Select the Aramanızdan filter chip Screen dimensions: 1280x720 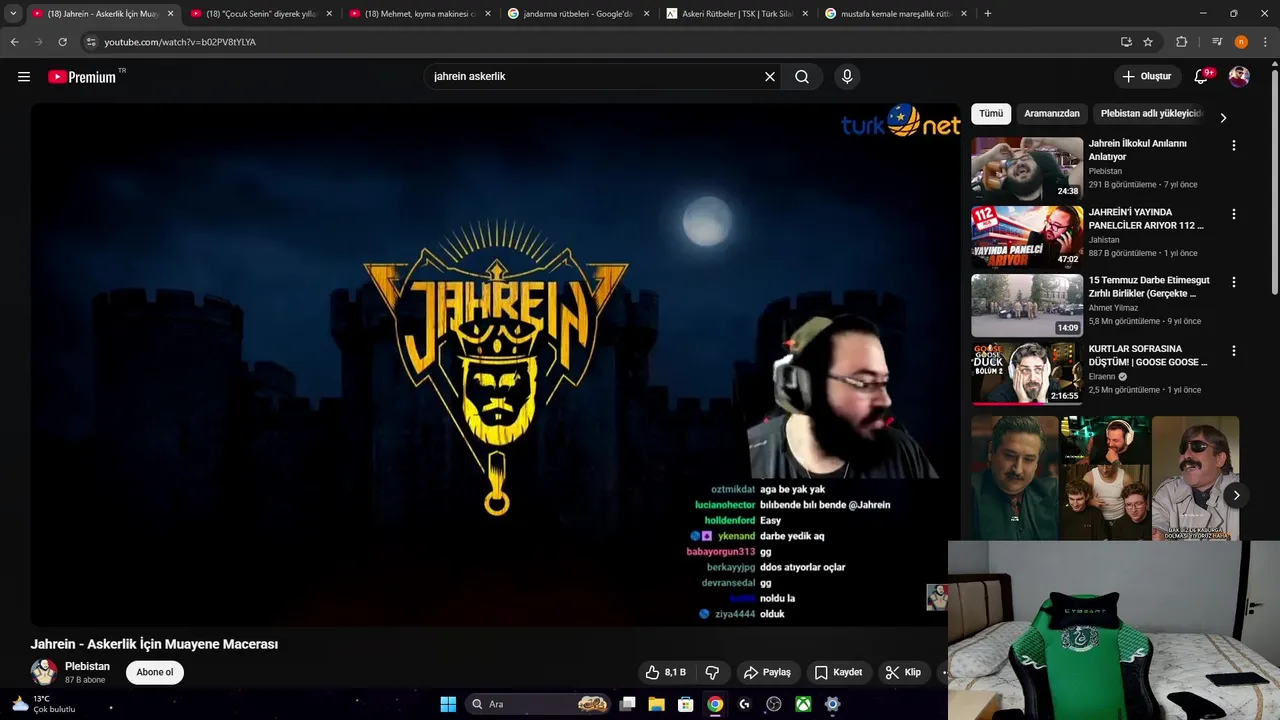click(1052, 114)
